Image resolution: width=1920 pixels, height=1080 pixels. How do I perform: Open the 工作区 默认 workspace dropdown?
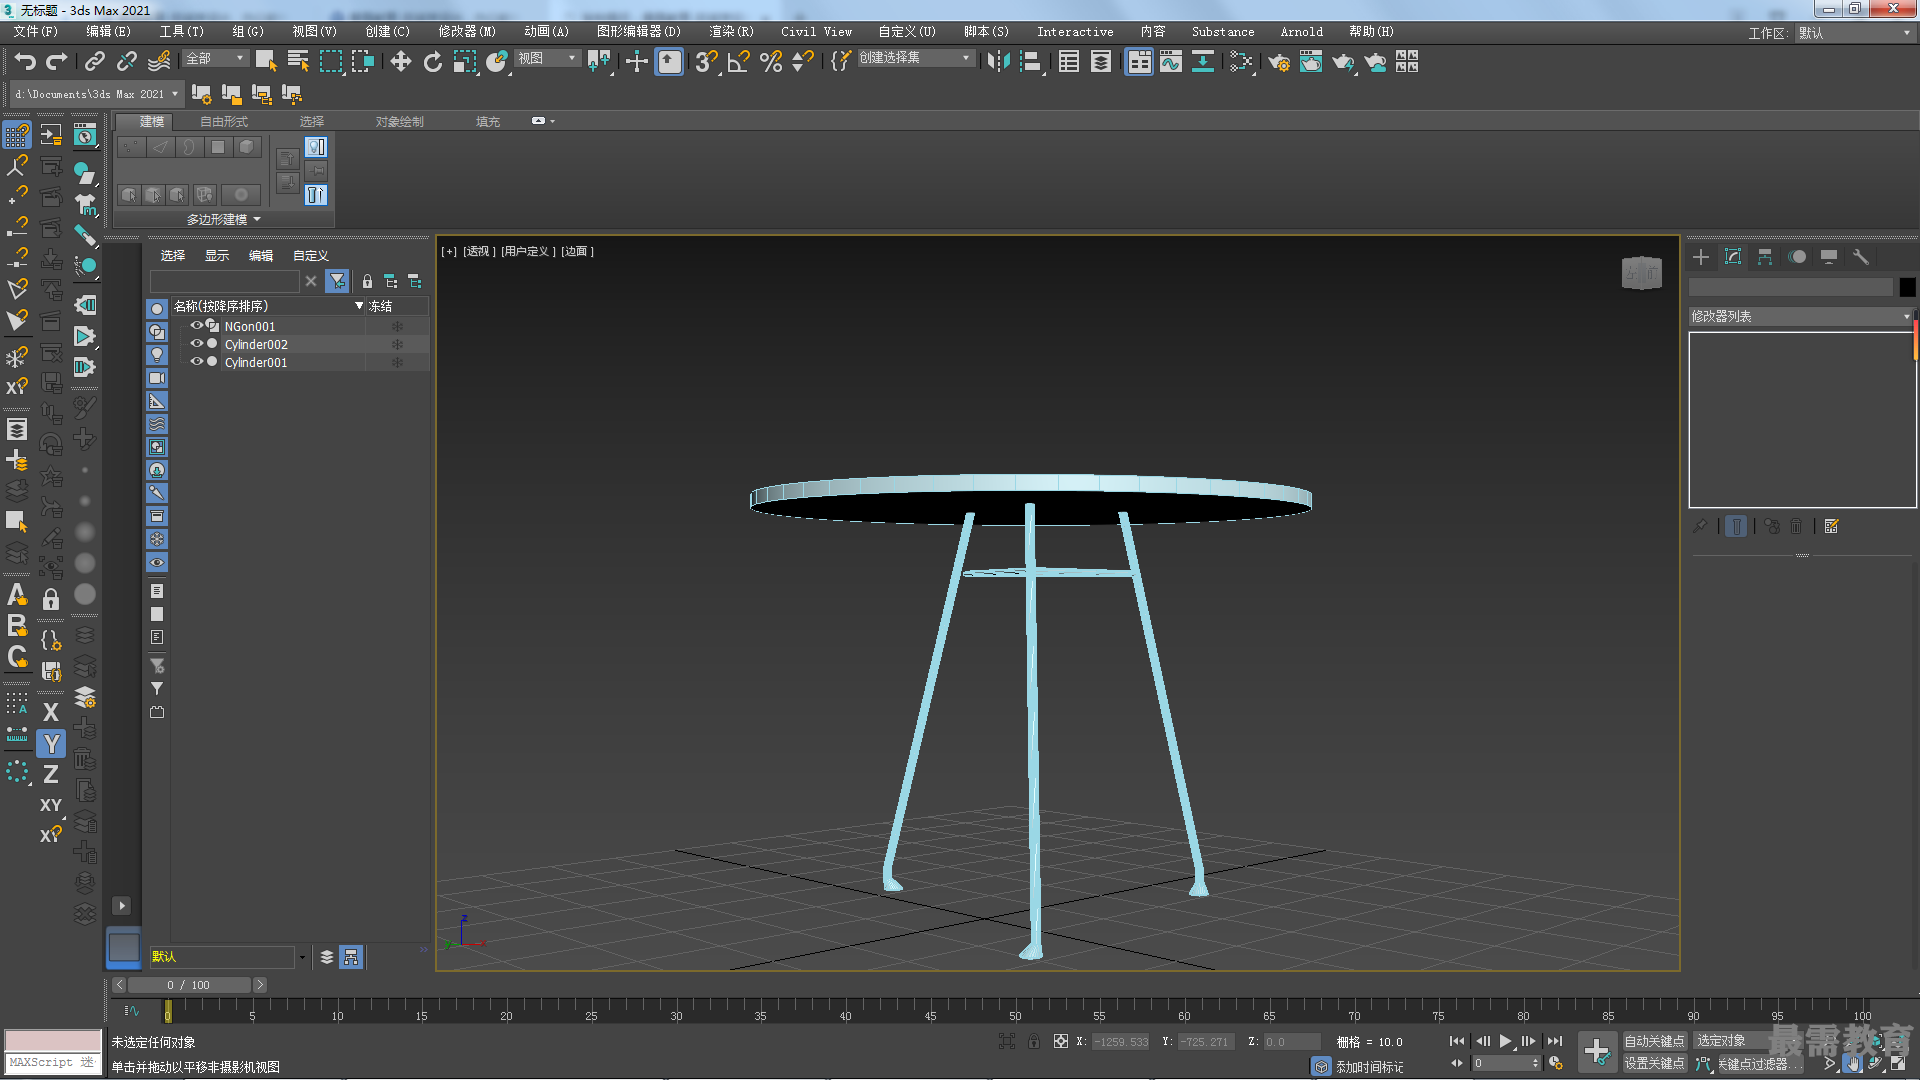pos(1854,33)
